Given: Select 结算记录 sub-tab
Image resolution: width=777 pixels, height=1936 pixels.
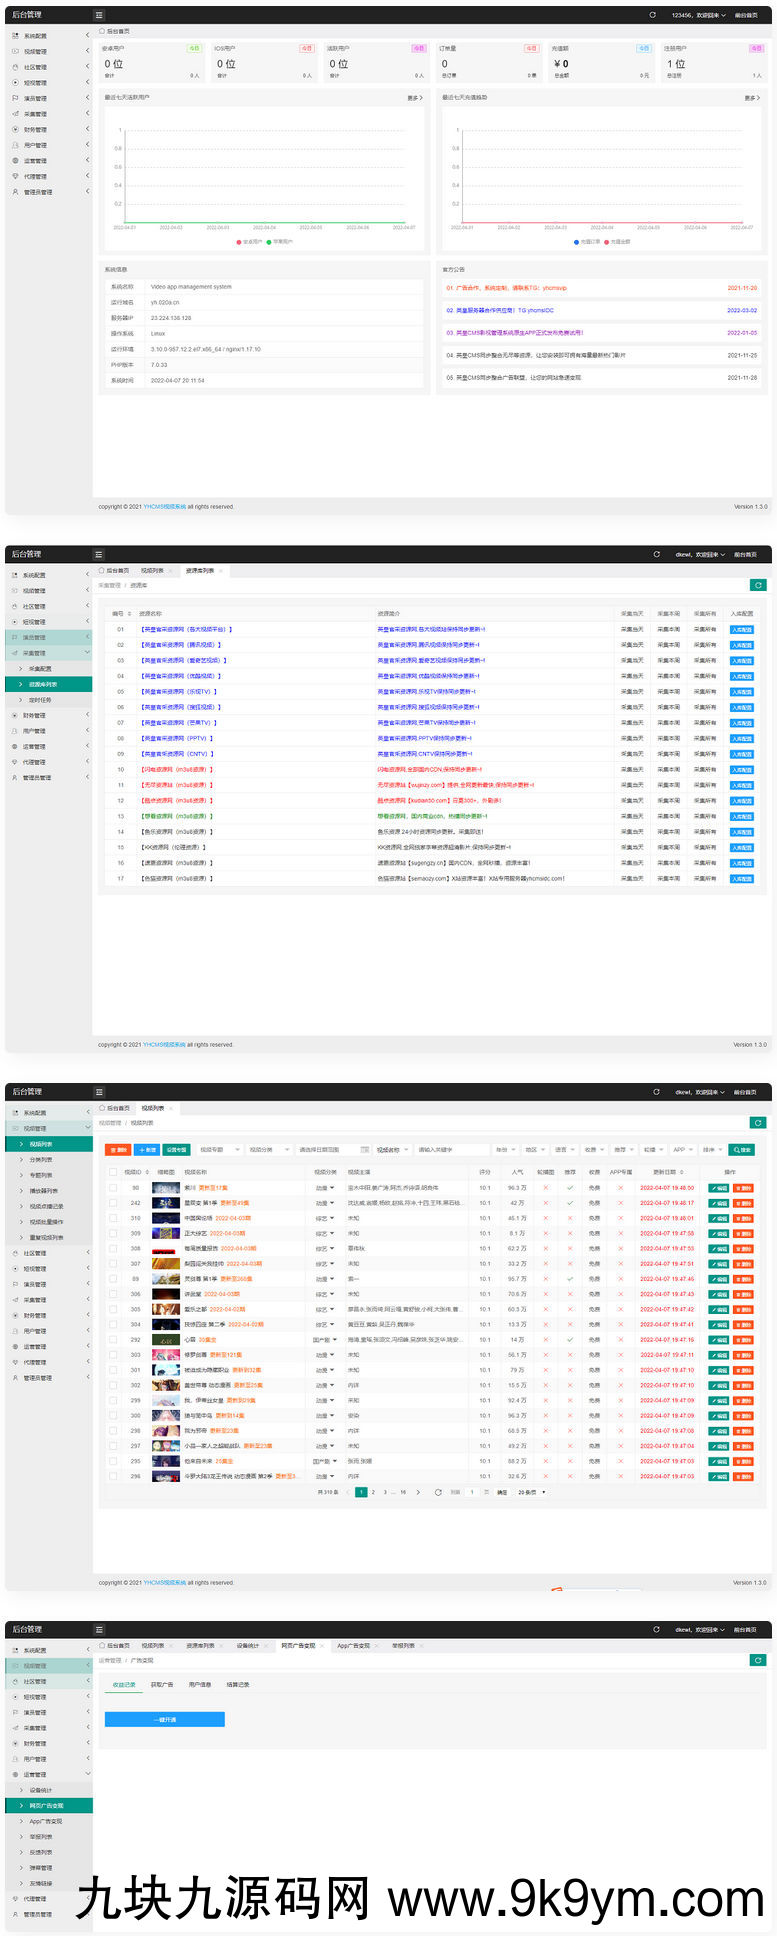Looking at the screenshot, I should click(x=238, y=1685).
